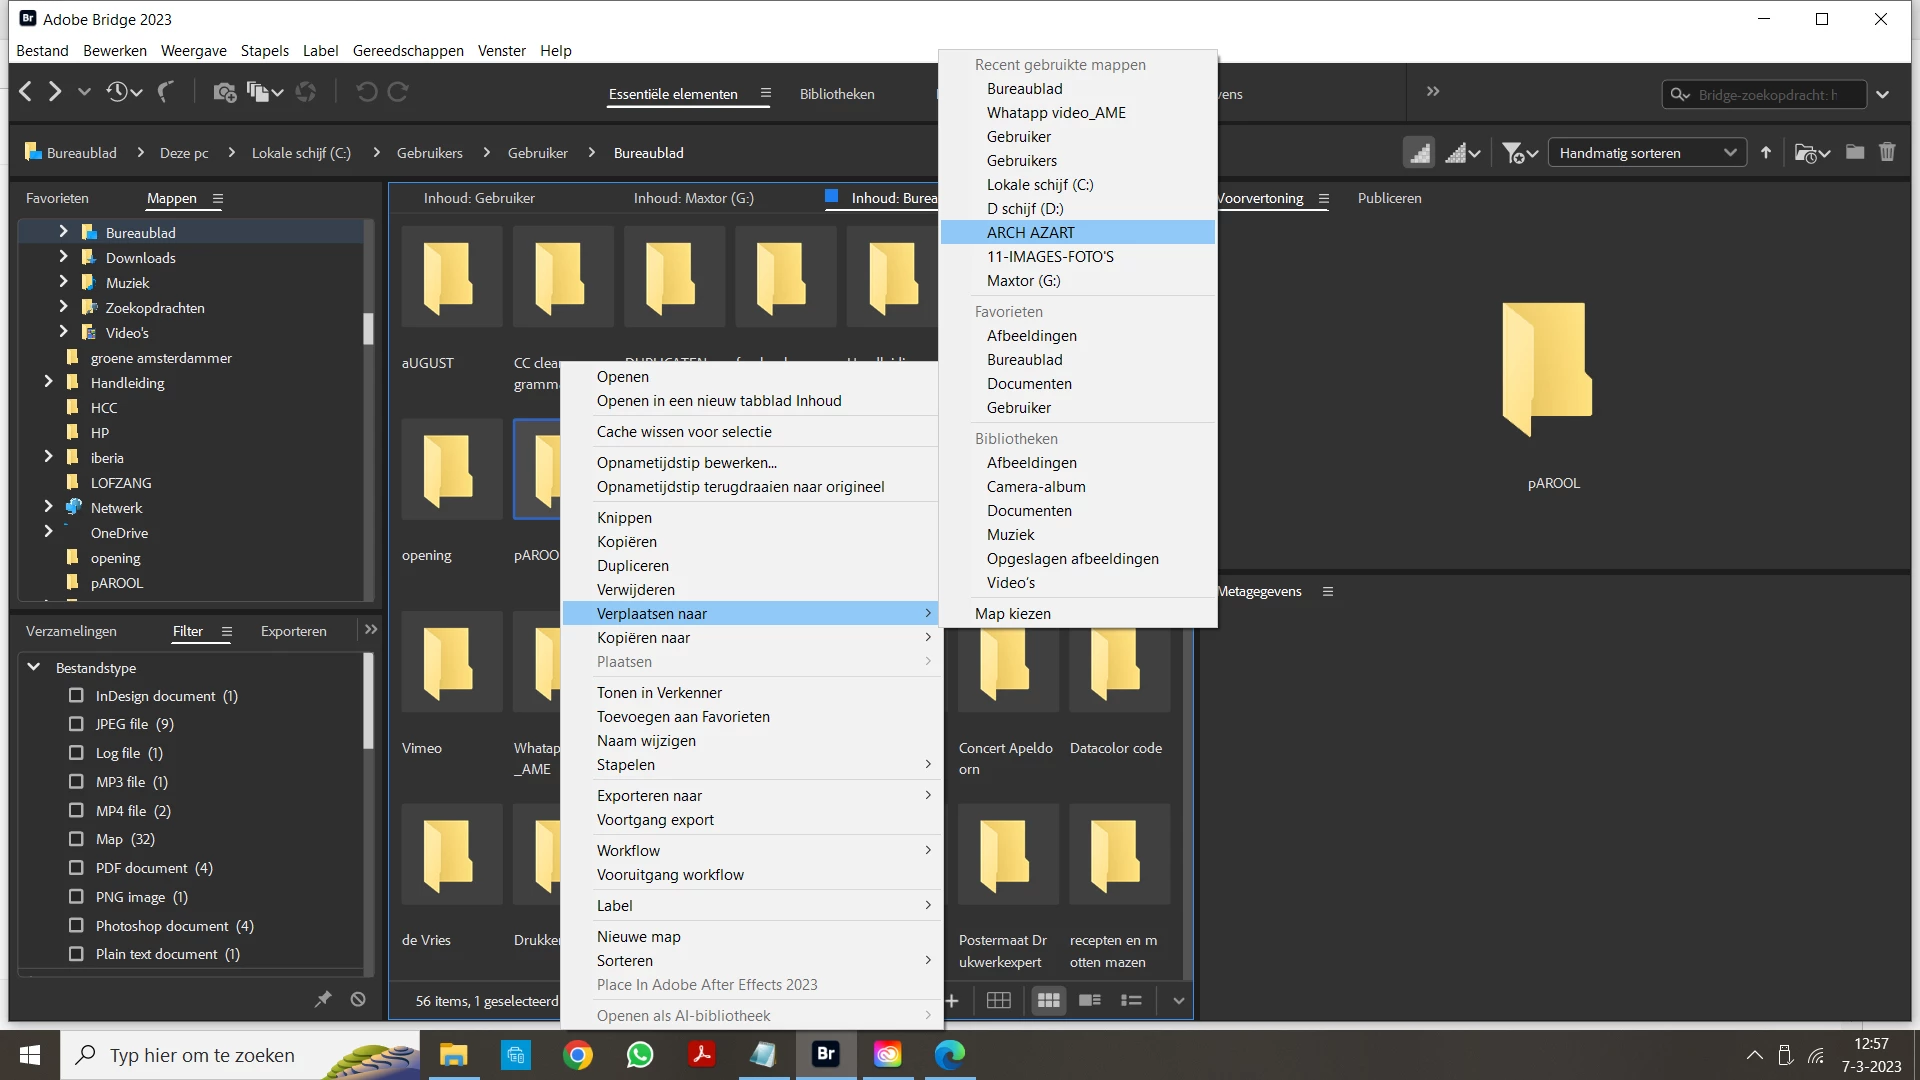Launch WhatsApp from the taskbar
The image size is (1920, 1080).
click(x=640, y=1055)
